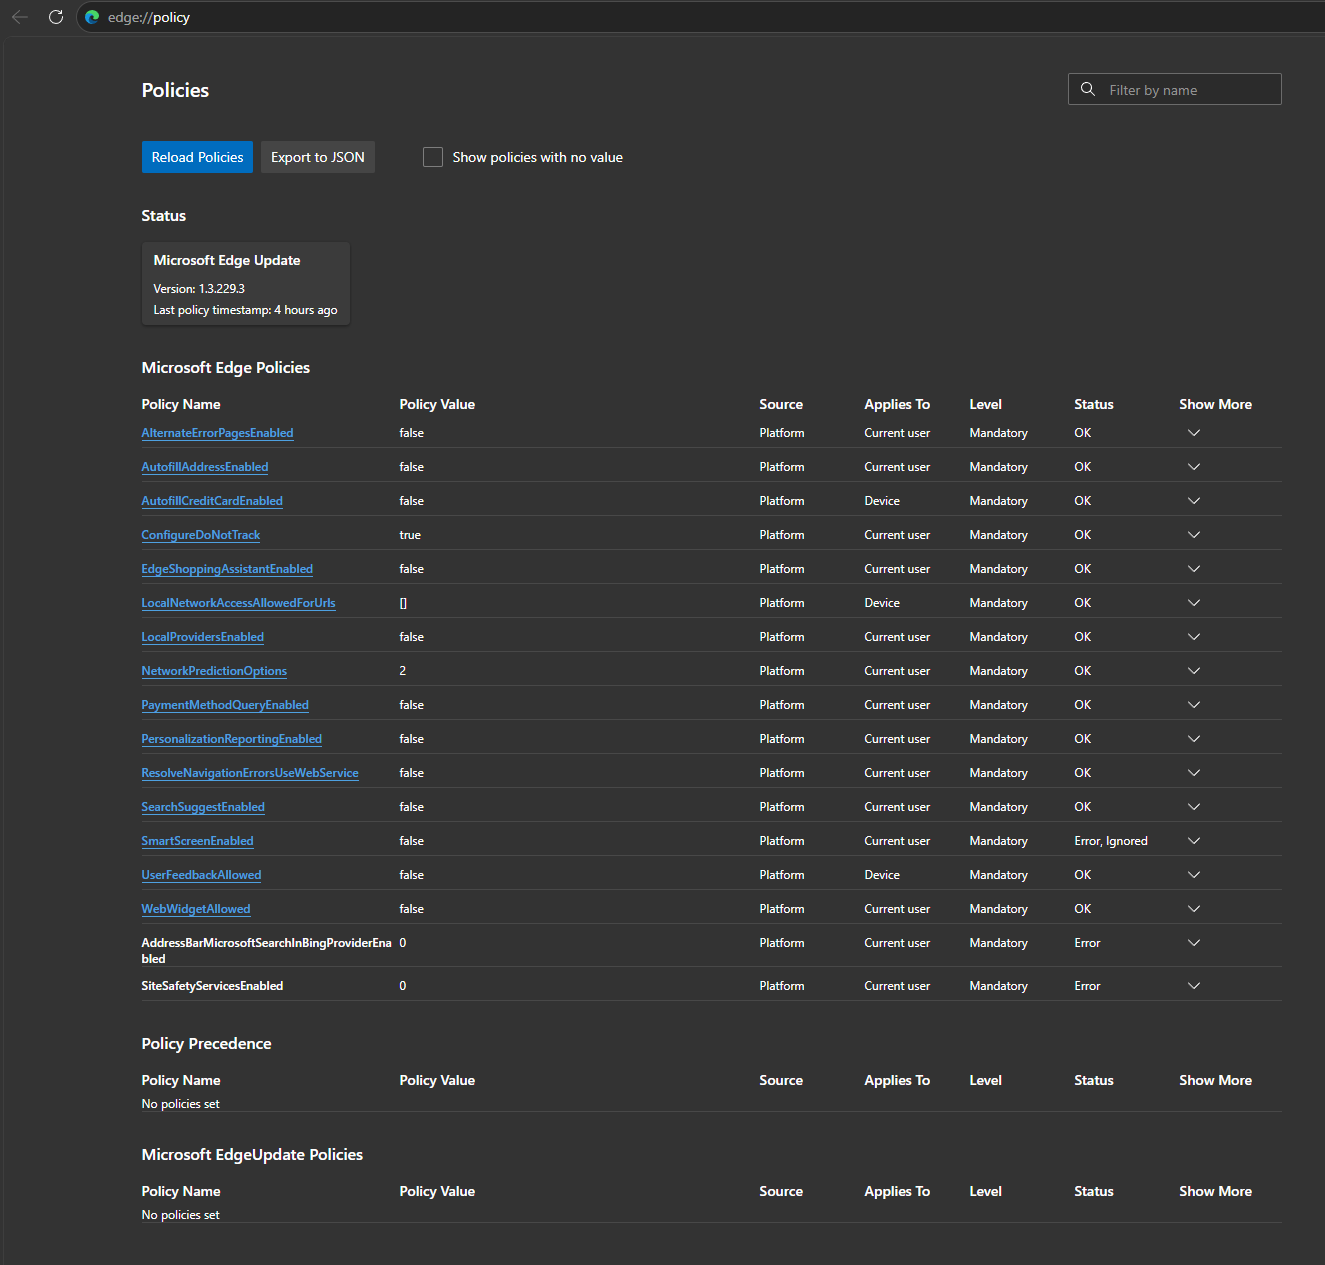Viewport: 1325px width, 1265px height.
Task: Expand the NetworkPredictionOptions row details
Action: coord(1193,671)
